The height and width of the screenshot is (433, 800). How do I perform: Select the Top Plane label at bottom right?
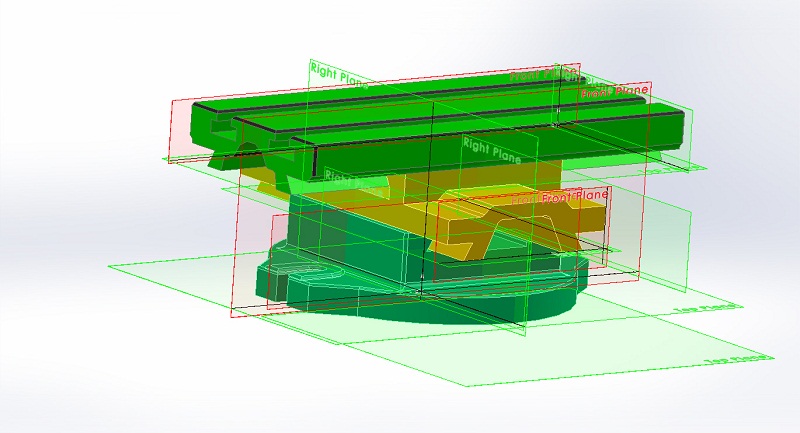point(738,360)
